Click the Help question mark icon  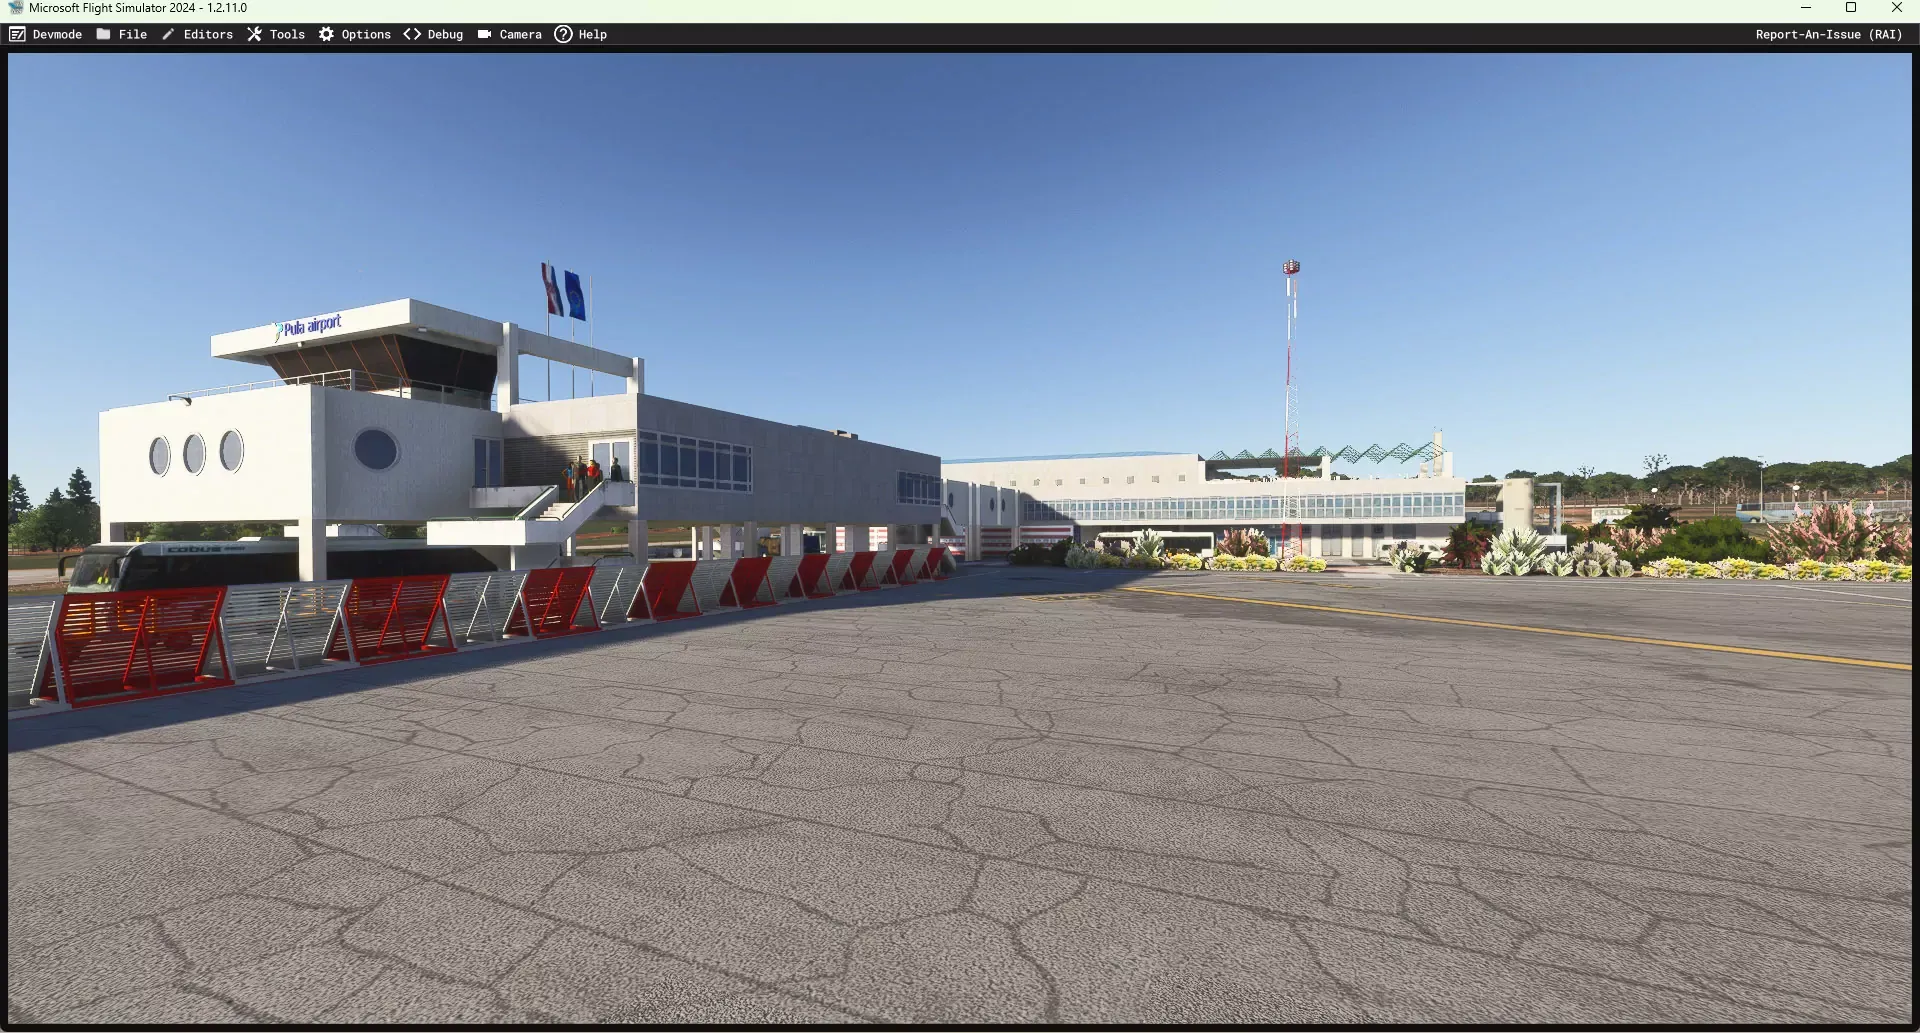point(563,34)
